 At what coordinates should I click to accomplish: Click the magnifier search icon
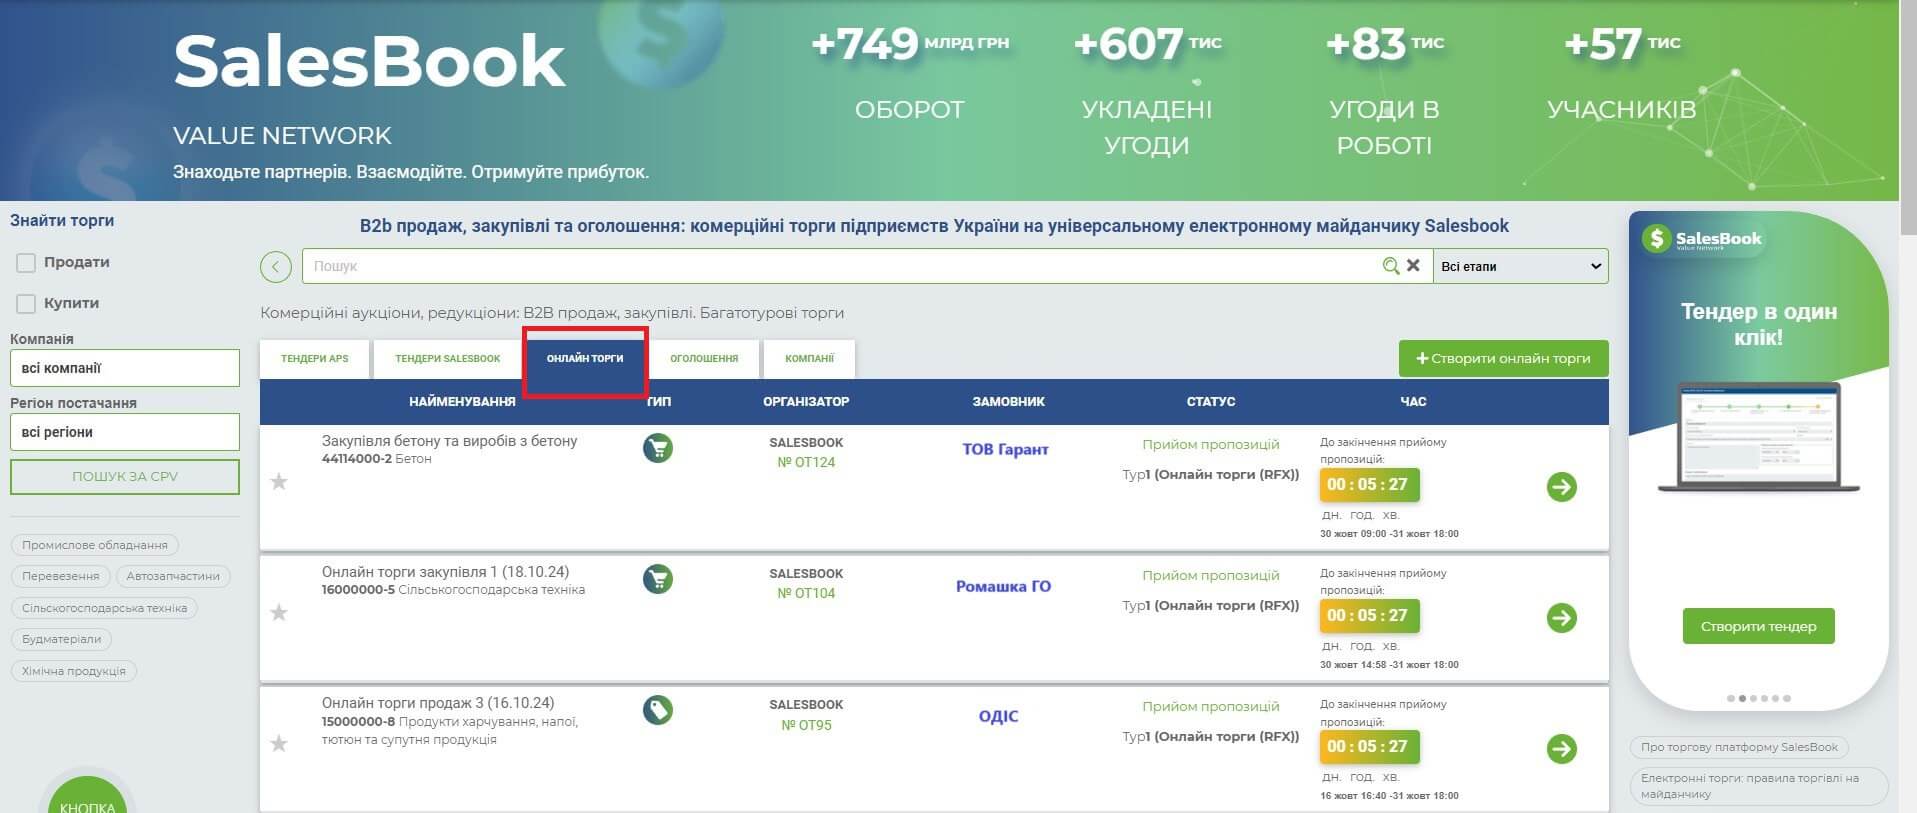[x=1390, y=266]
